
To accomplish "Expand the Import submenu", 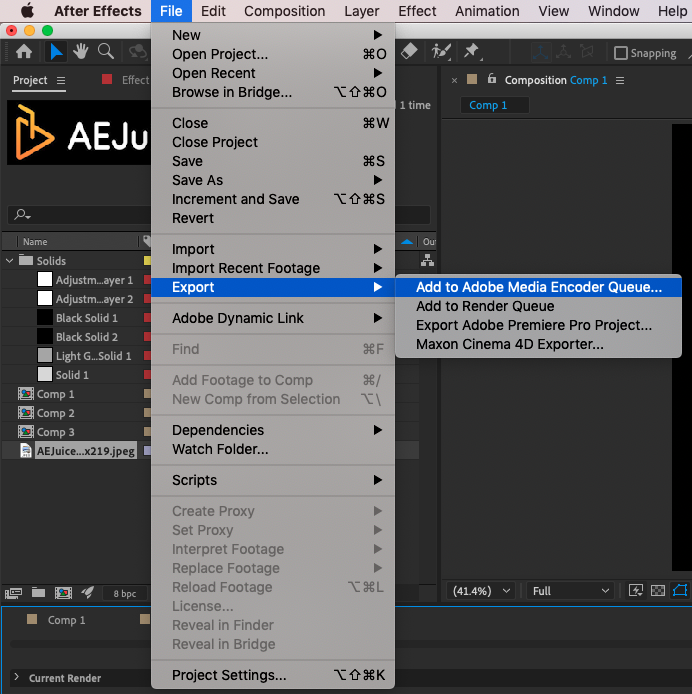I will coord(273,249).
